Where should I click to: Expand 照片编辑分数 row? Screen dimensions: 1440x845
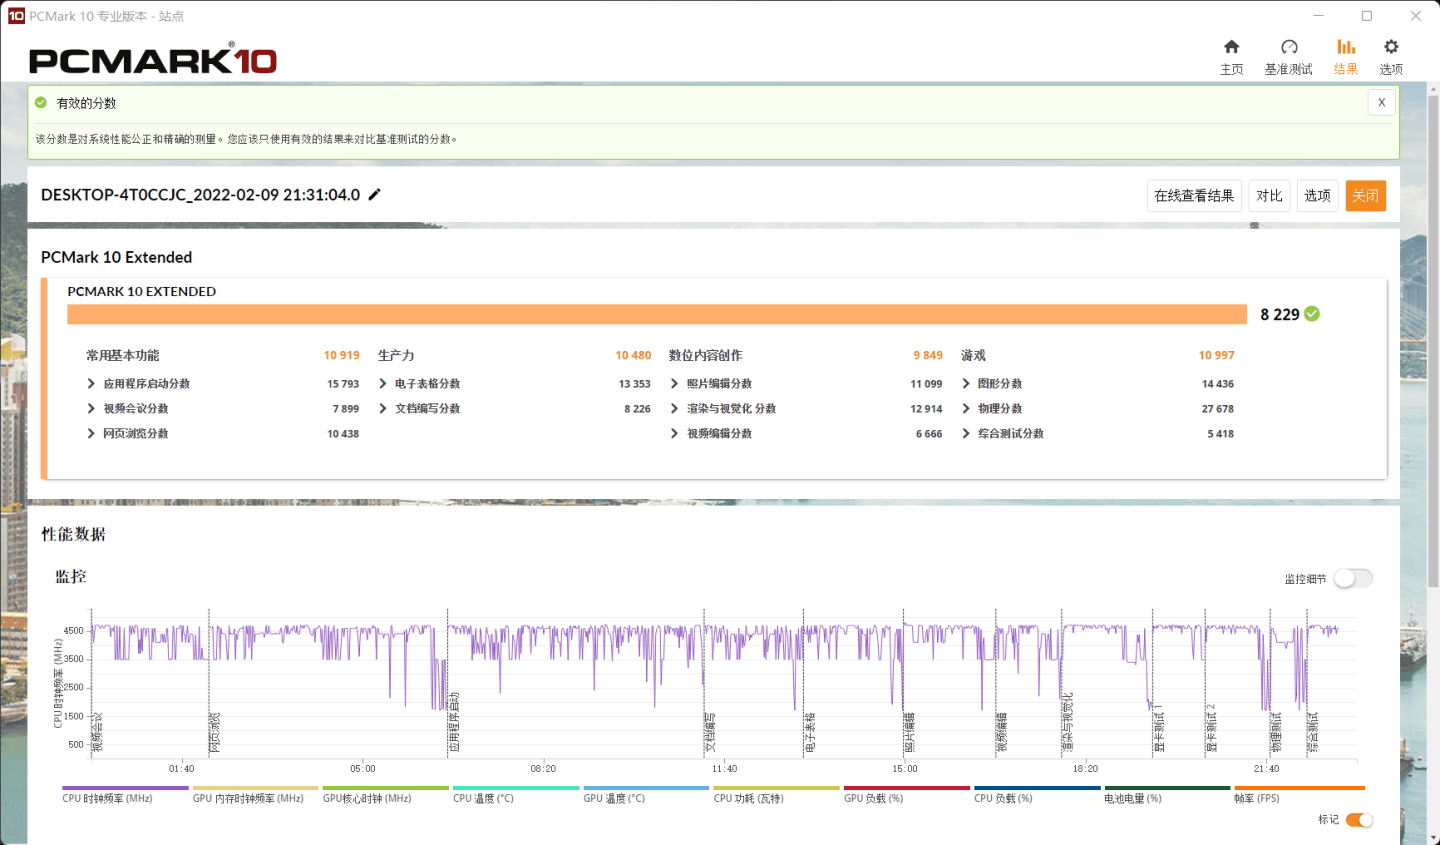click(711, 384)
